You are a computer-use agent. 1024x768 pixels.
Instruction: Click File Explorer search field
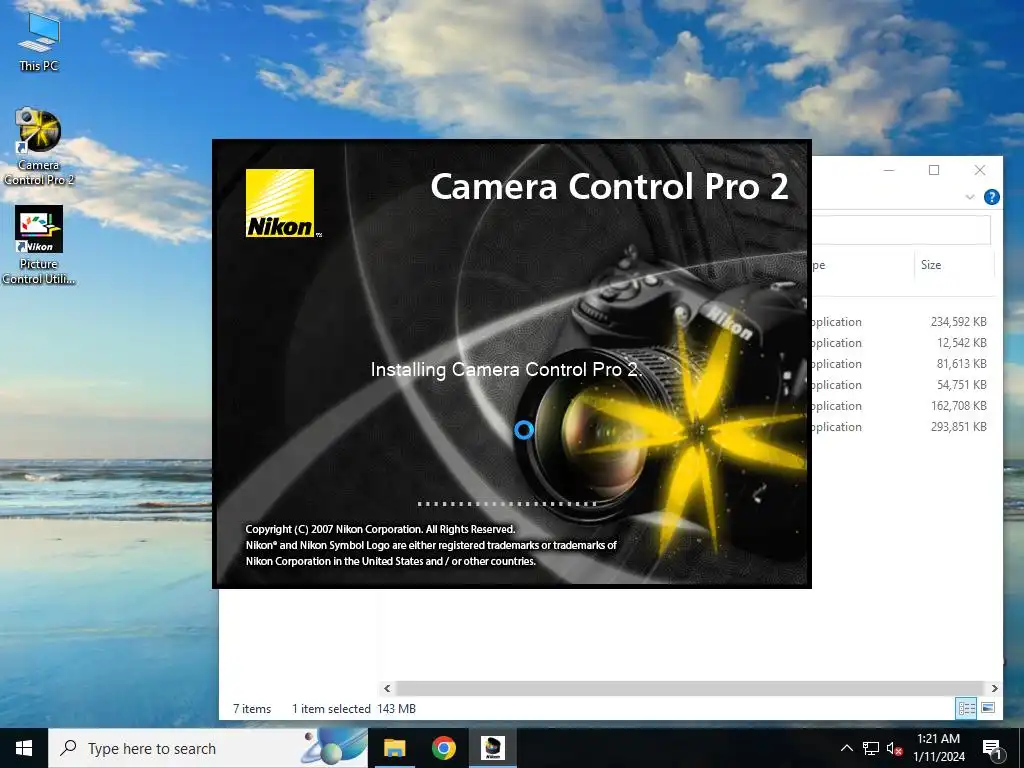(901, 229)
